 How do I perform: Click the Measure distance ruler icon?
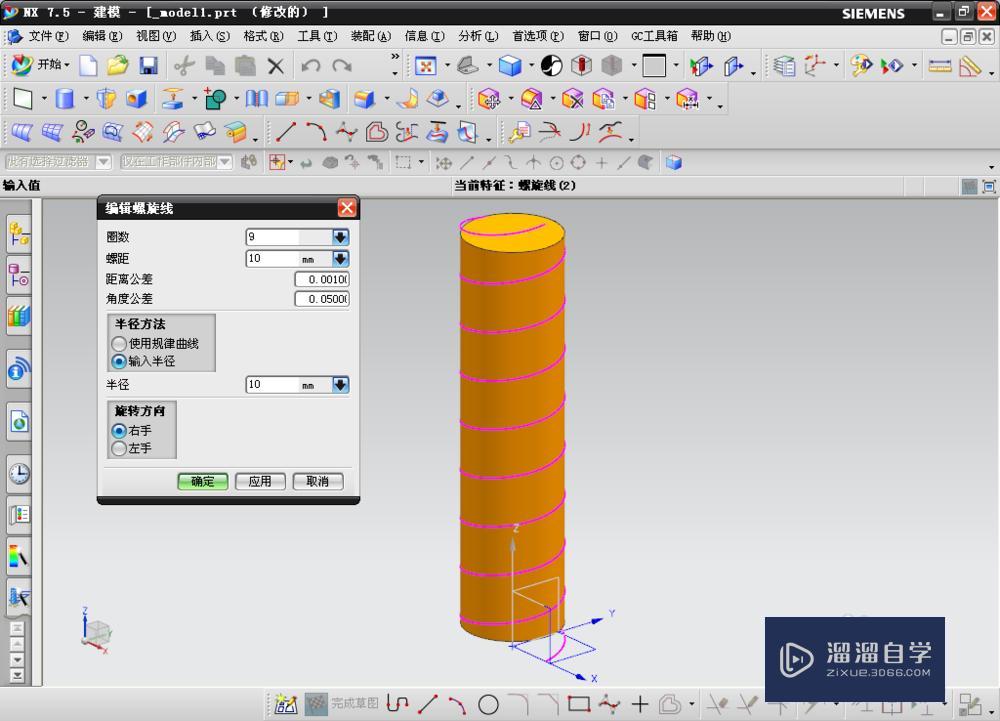pyautogui.click(x=939, y=66)
